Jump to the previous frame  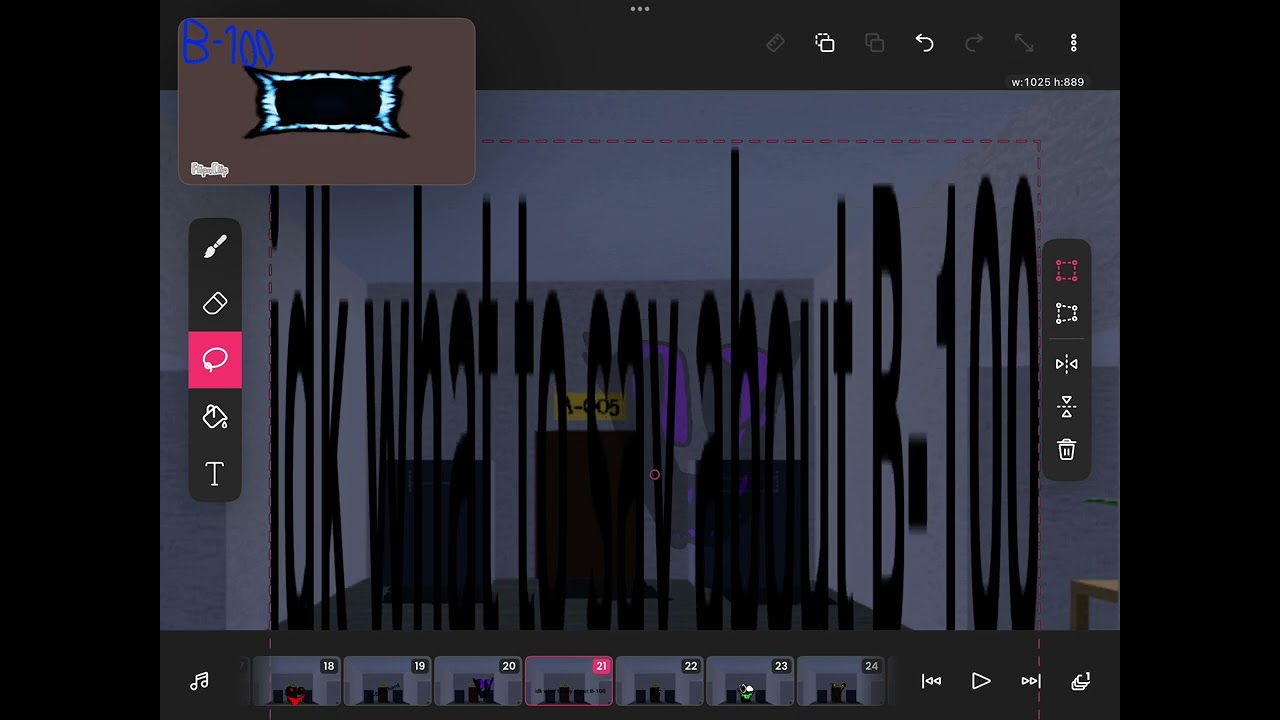(x=931, y=681)
